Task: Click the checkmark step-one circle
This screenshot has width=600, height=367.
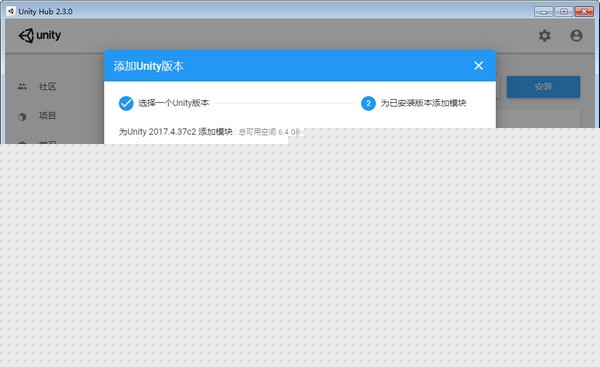Action: click(x=126, y=103)
